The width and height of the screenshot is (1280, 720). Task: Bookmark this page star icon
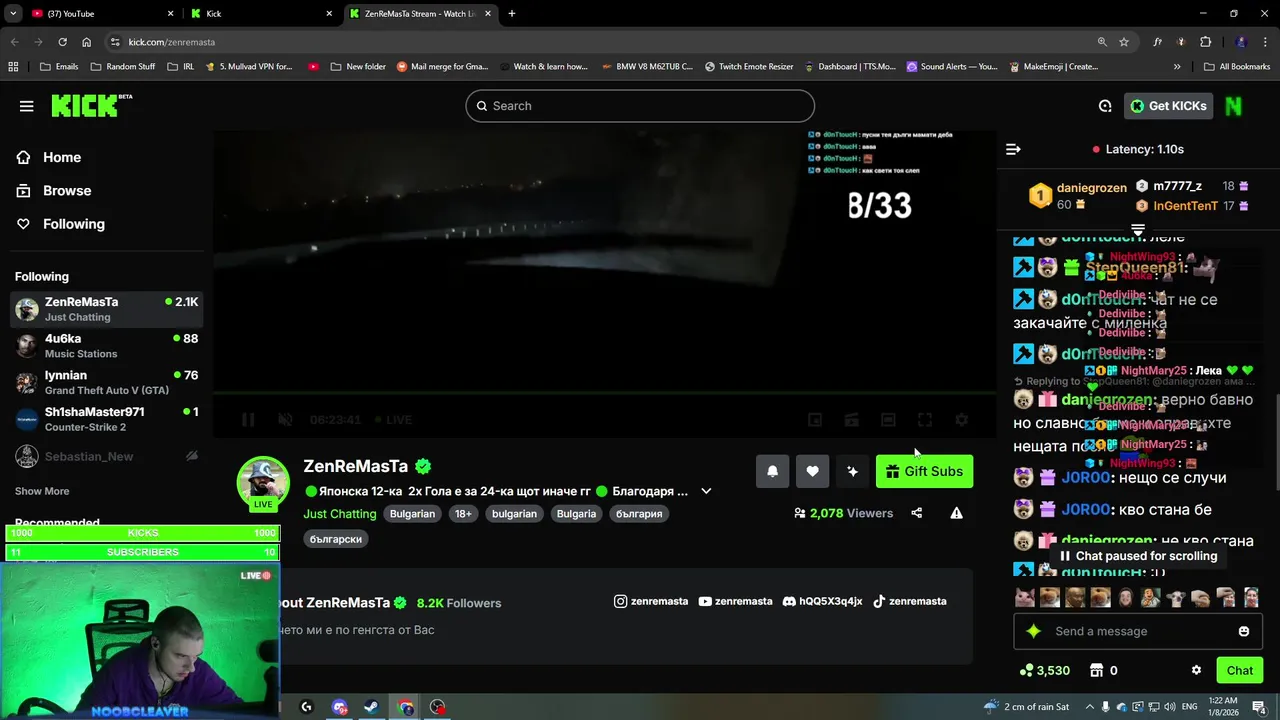pyautogui.click(x=1124, y=42)
